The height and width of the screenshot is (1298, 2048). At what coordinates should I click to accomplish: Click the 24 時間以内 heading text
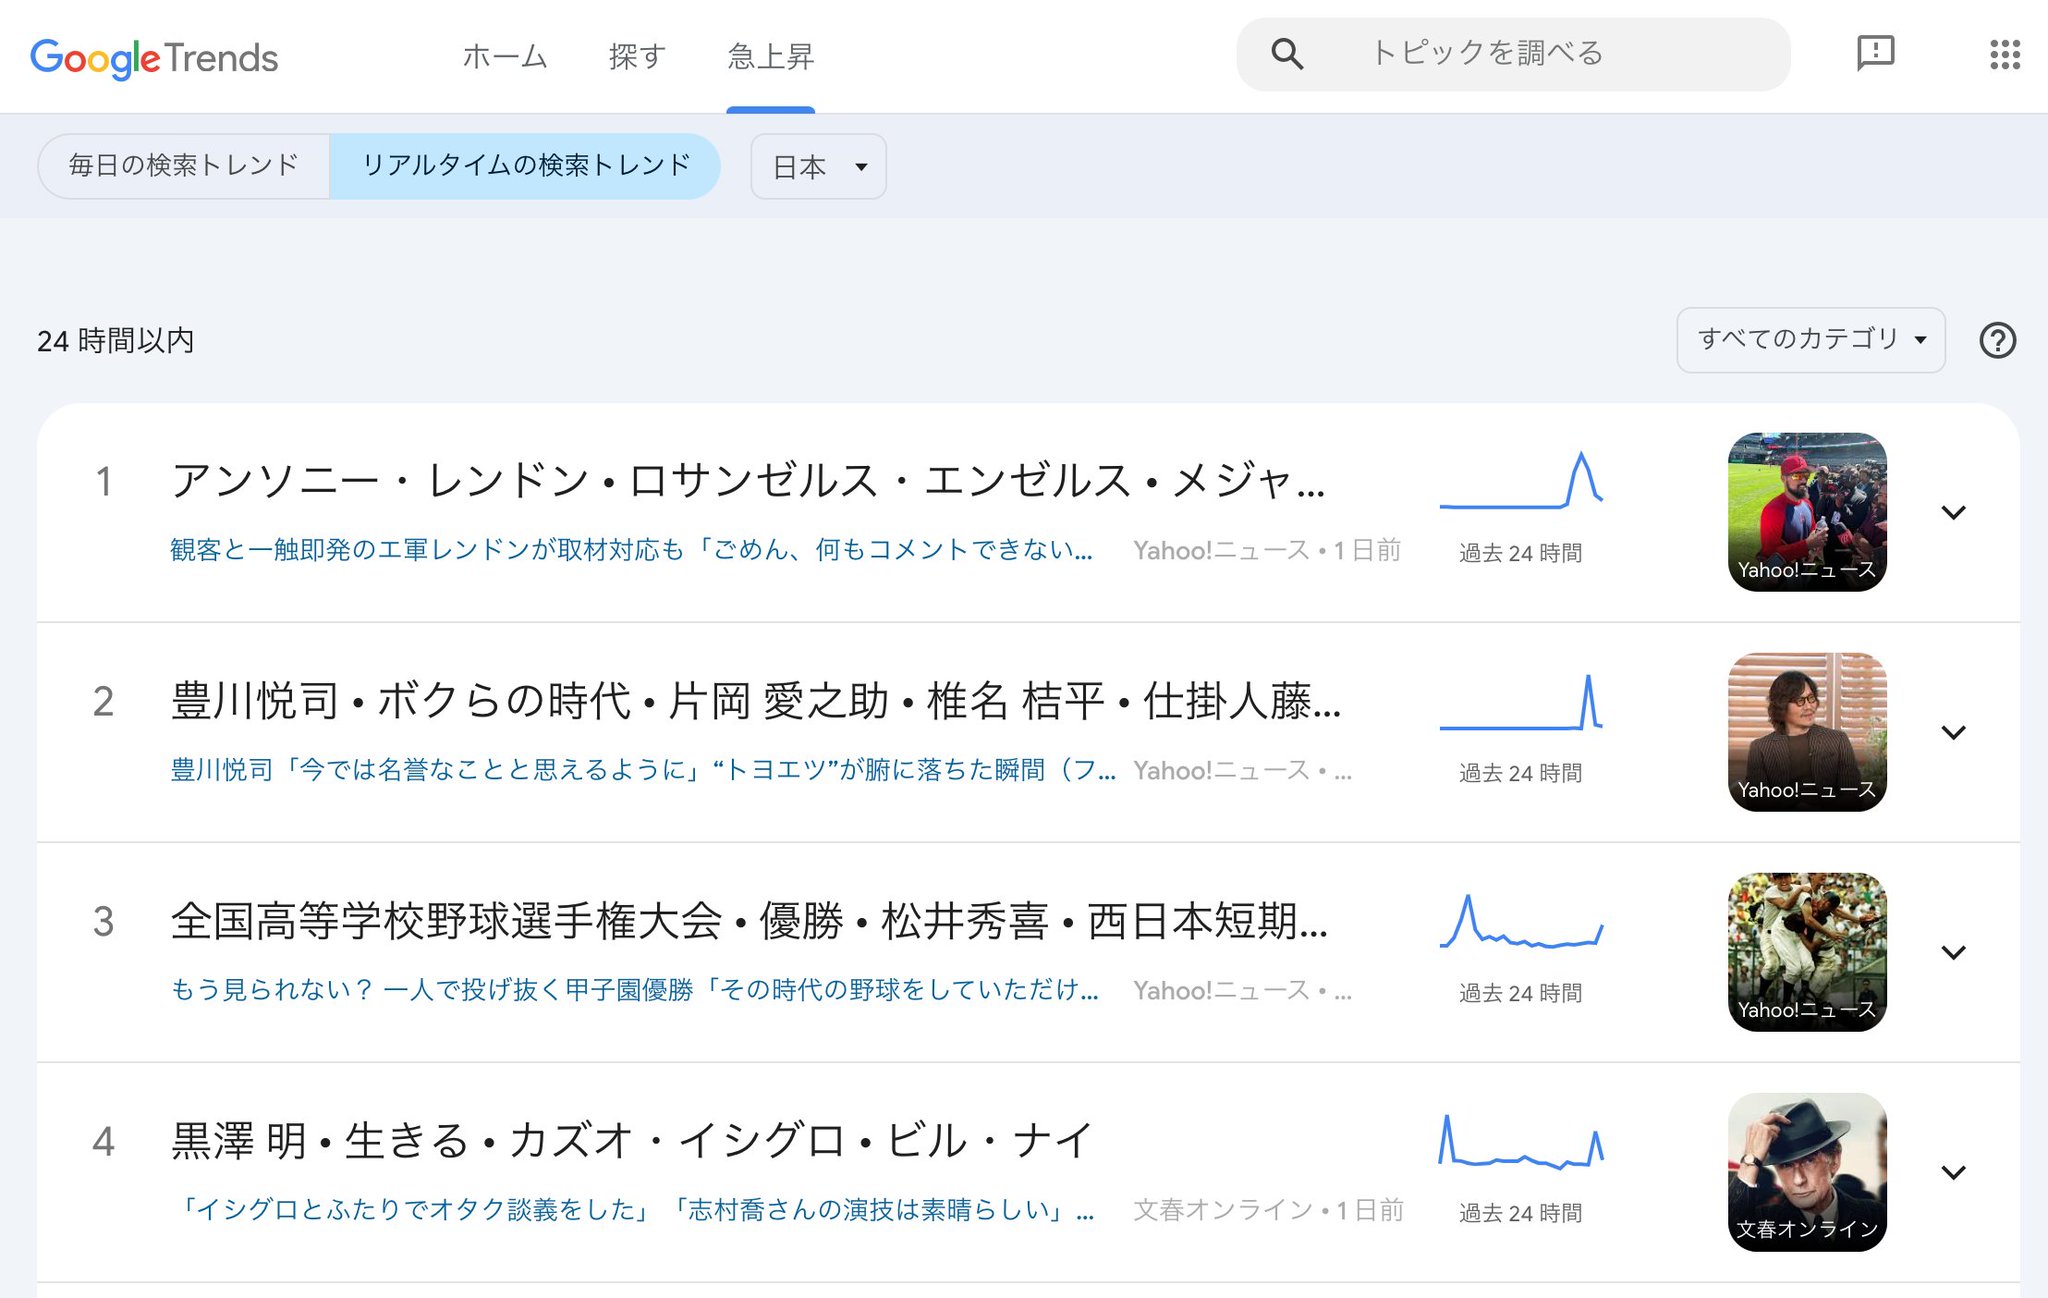click(116, 341)
